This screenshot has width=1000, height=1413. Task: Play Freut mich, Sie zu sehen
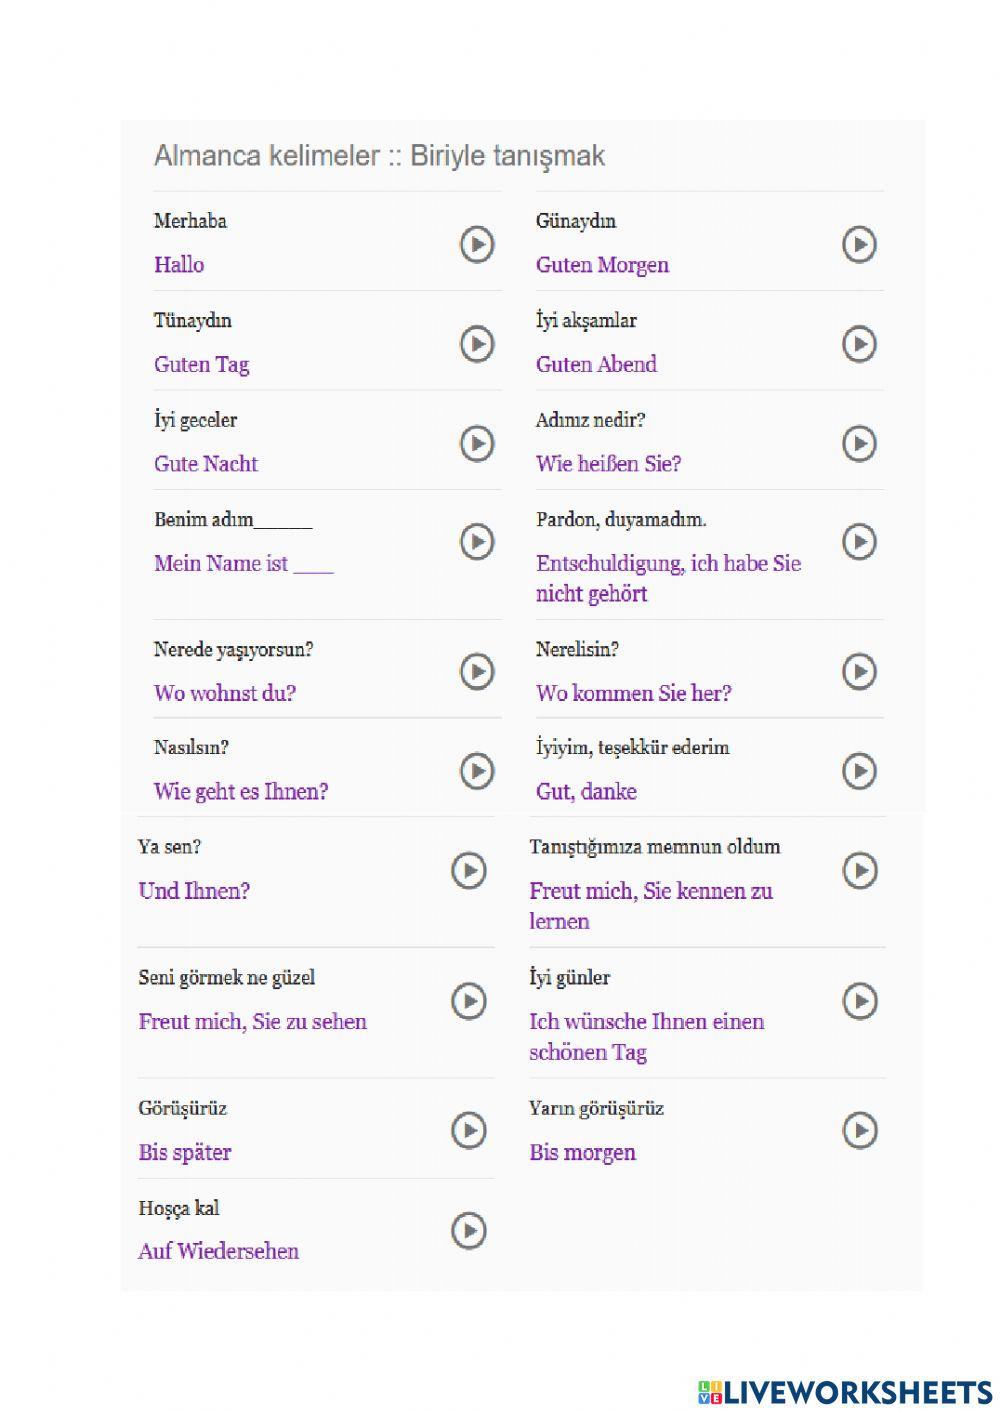[x=469, y=1001]
